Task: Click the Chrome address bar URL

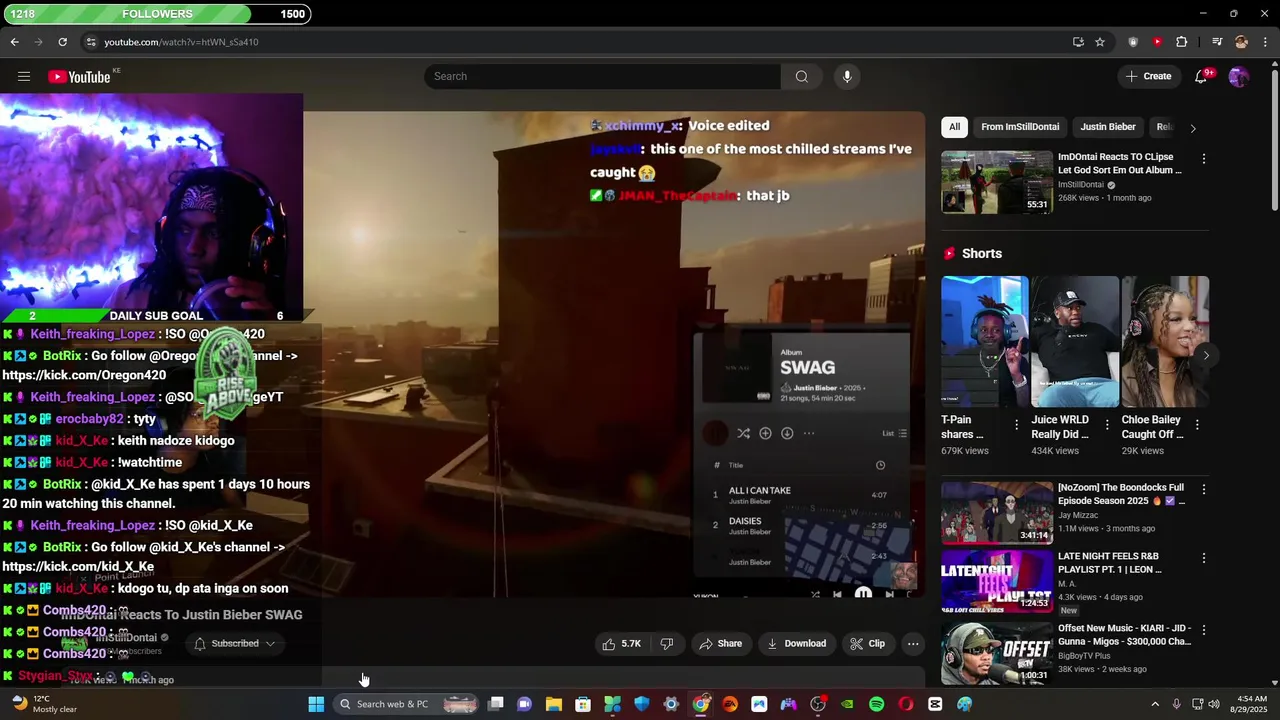Action: 181,42
